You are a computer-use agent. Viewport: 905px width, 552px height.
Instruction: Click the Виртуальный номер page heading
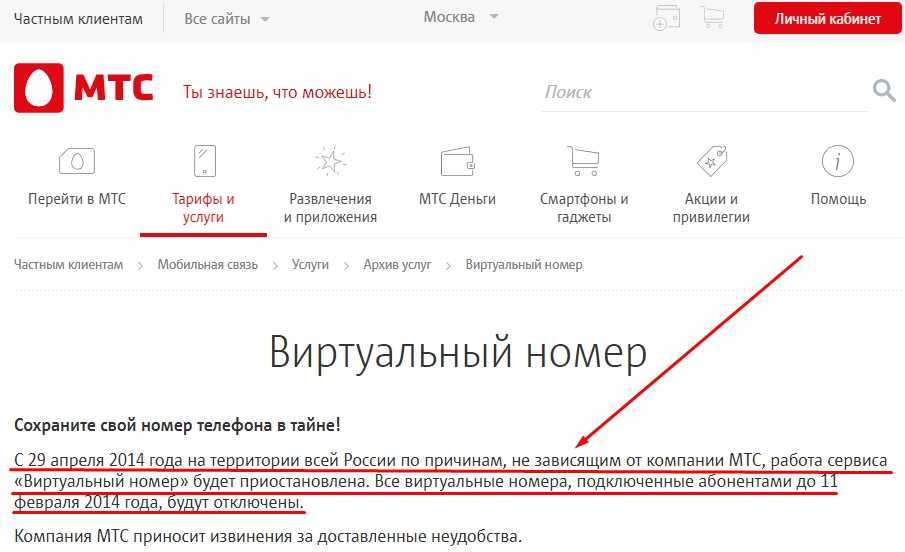click(x=458, y=352)
